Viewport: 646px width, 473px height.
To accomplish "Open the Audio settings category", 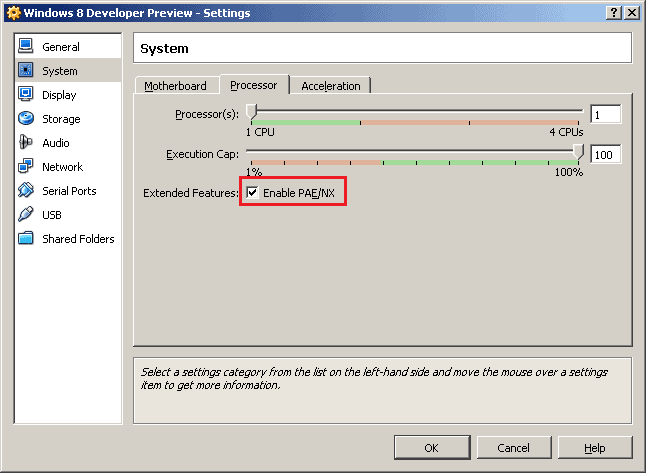I will [68, 143].
